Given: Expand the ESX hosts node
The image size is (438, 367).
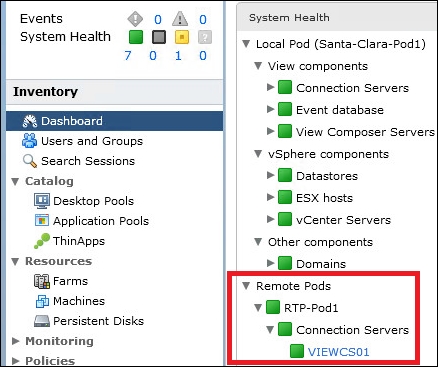Looking at the screenshot, I should pyautogui.click(x=271, y=197).
